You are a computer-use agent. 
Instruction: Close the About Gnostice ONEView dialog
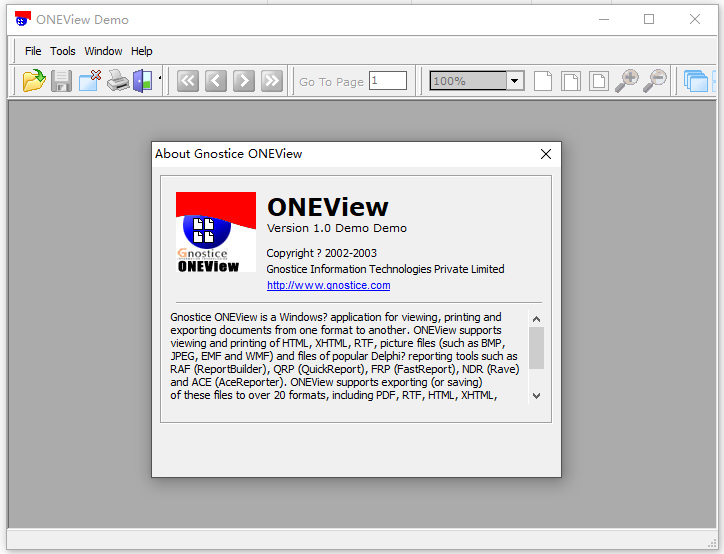[546, 154]
